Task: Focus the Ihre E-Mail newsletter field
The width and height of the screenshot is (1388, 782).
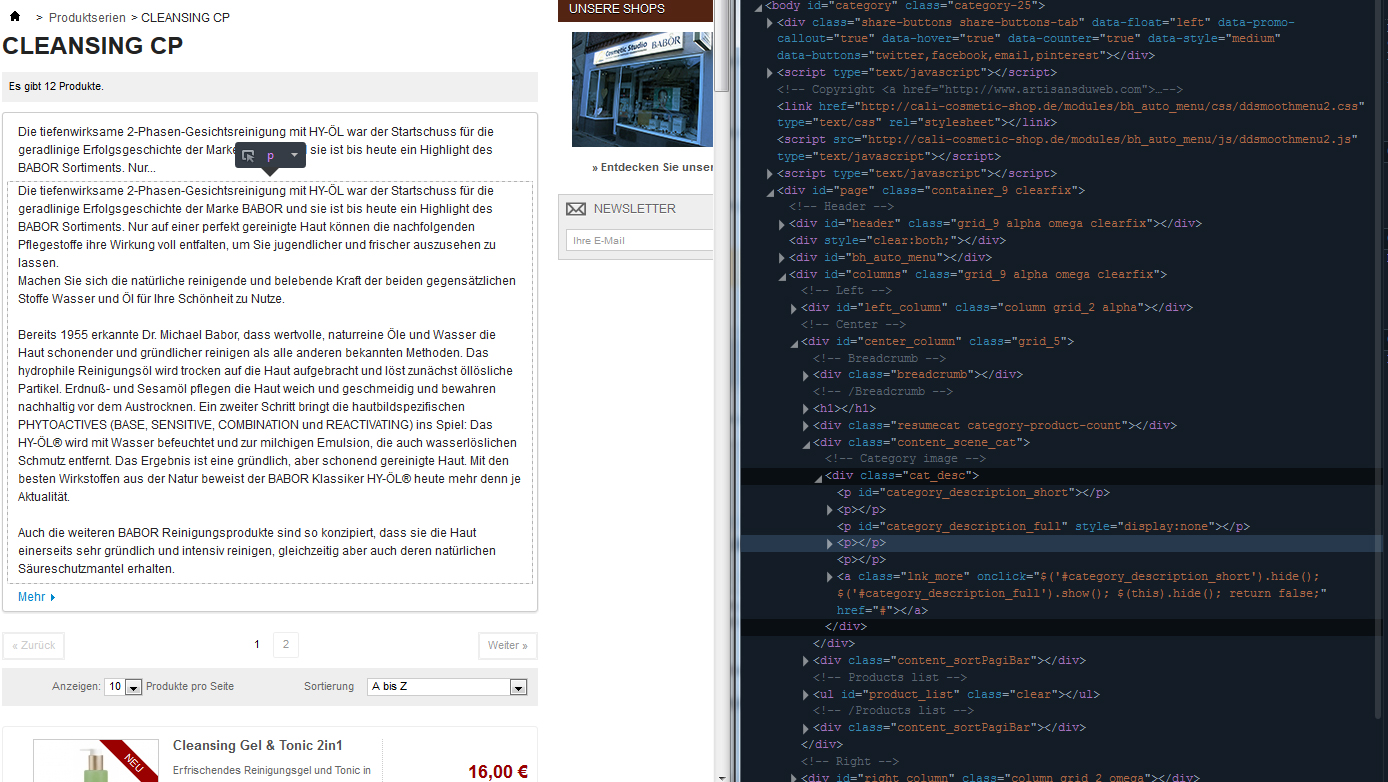Action: [640, 240]
